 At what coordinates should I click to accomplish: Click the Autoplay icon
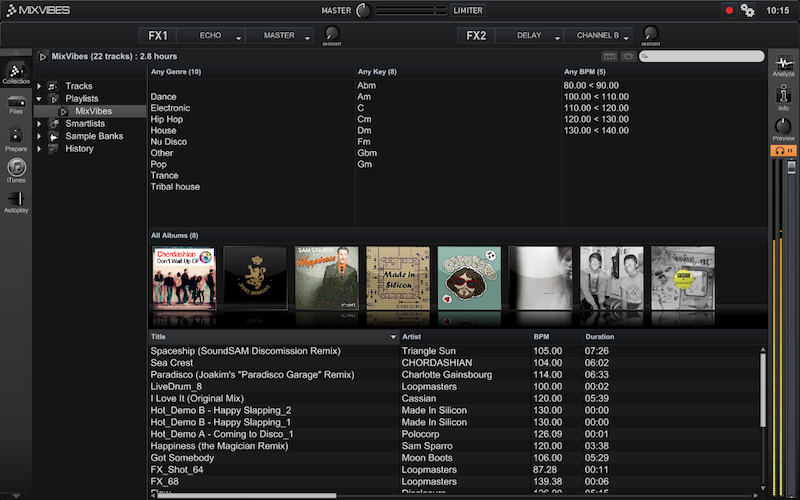(x=15, y=202)
